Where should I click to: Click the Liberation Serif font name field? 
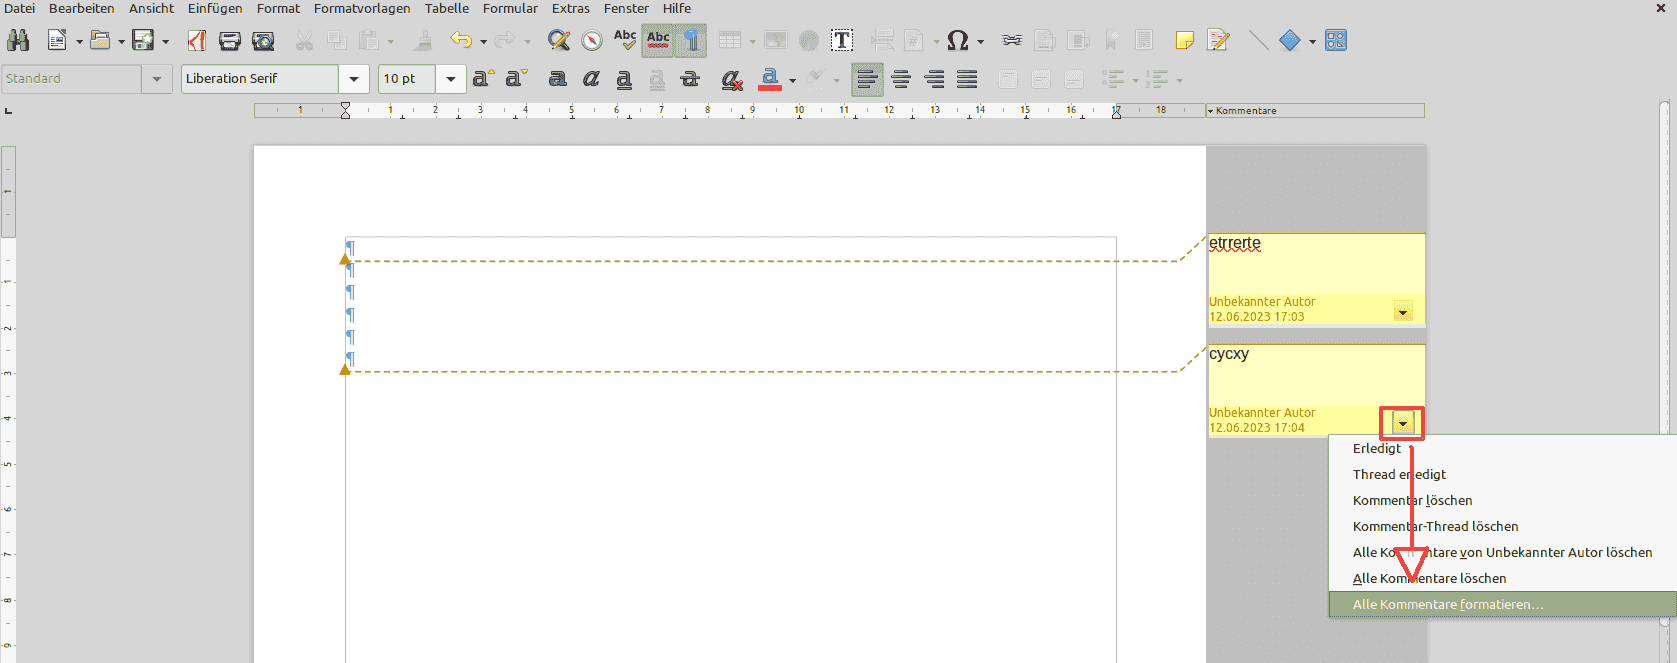(260, 79)
